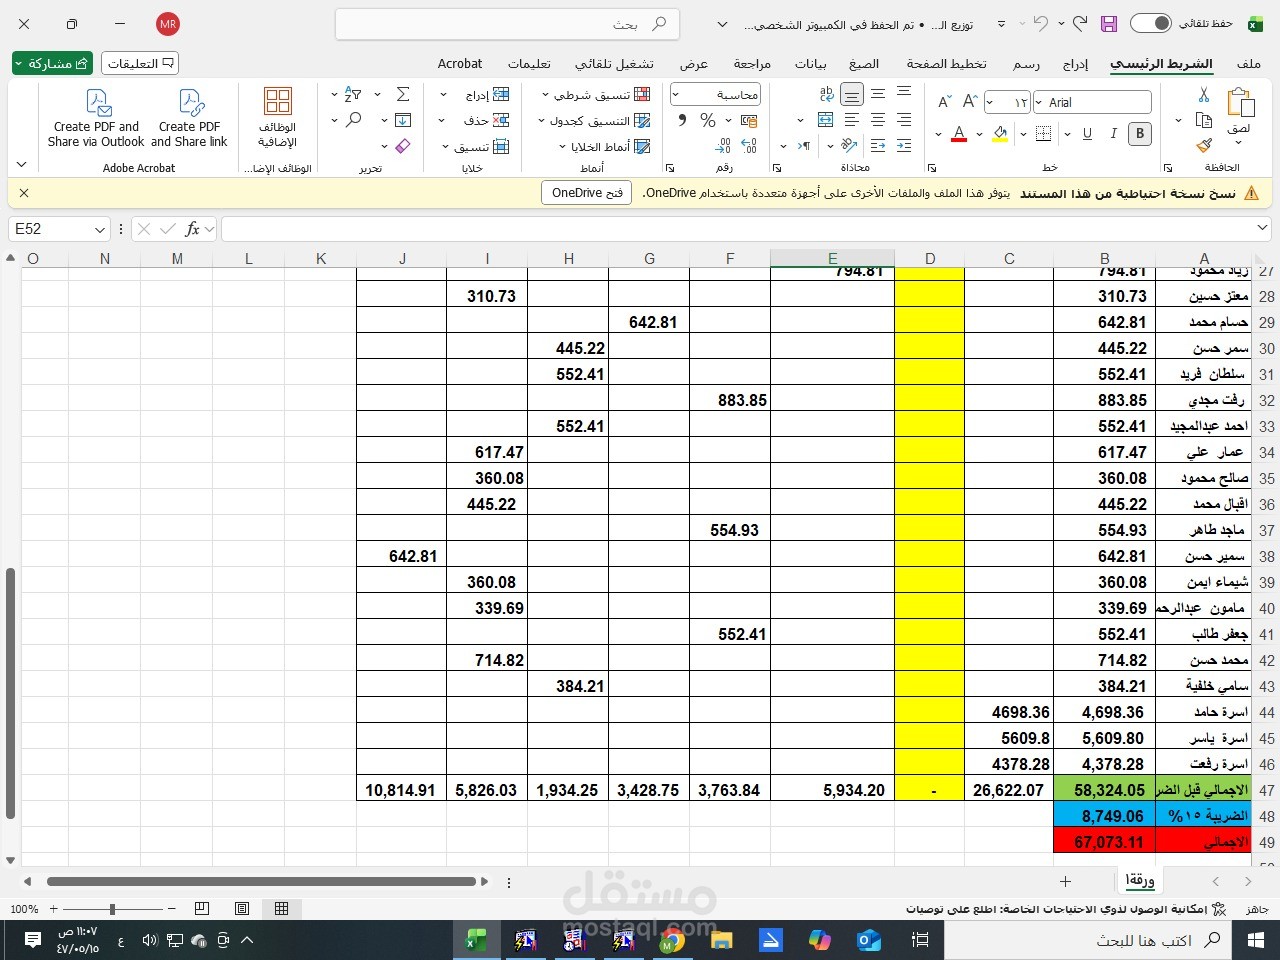
Task: Toggle Bold formatting
Action: pyautogui.click(x=1139, y=134)
